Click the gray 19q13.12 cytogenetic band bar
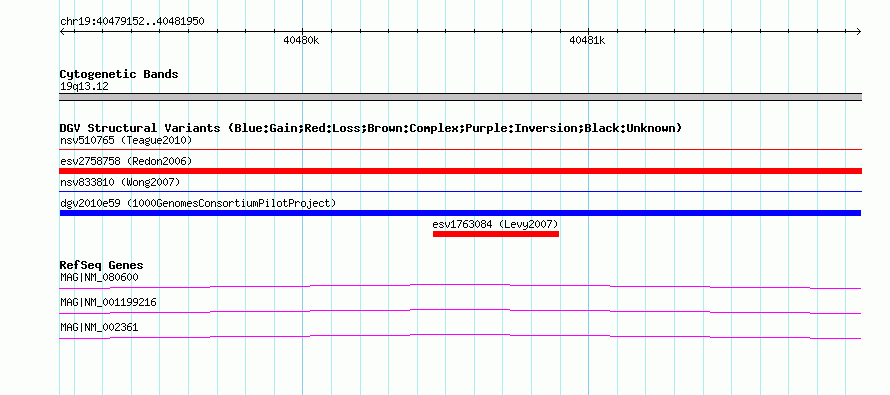The image size is (890, 395). tap(460, 97)
